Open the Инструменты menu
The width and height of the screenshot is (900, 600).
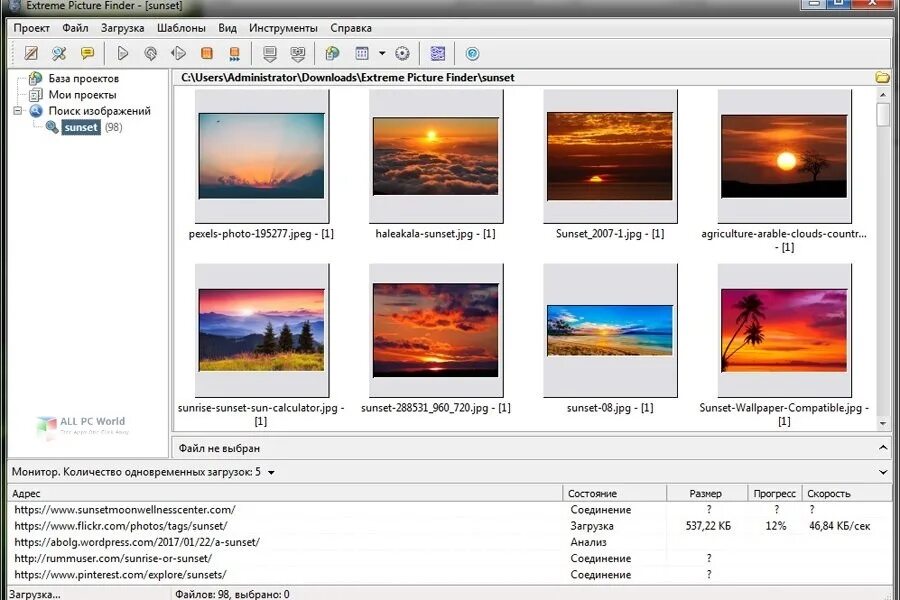point(283,28)
